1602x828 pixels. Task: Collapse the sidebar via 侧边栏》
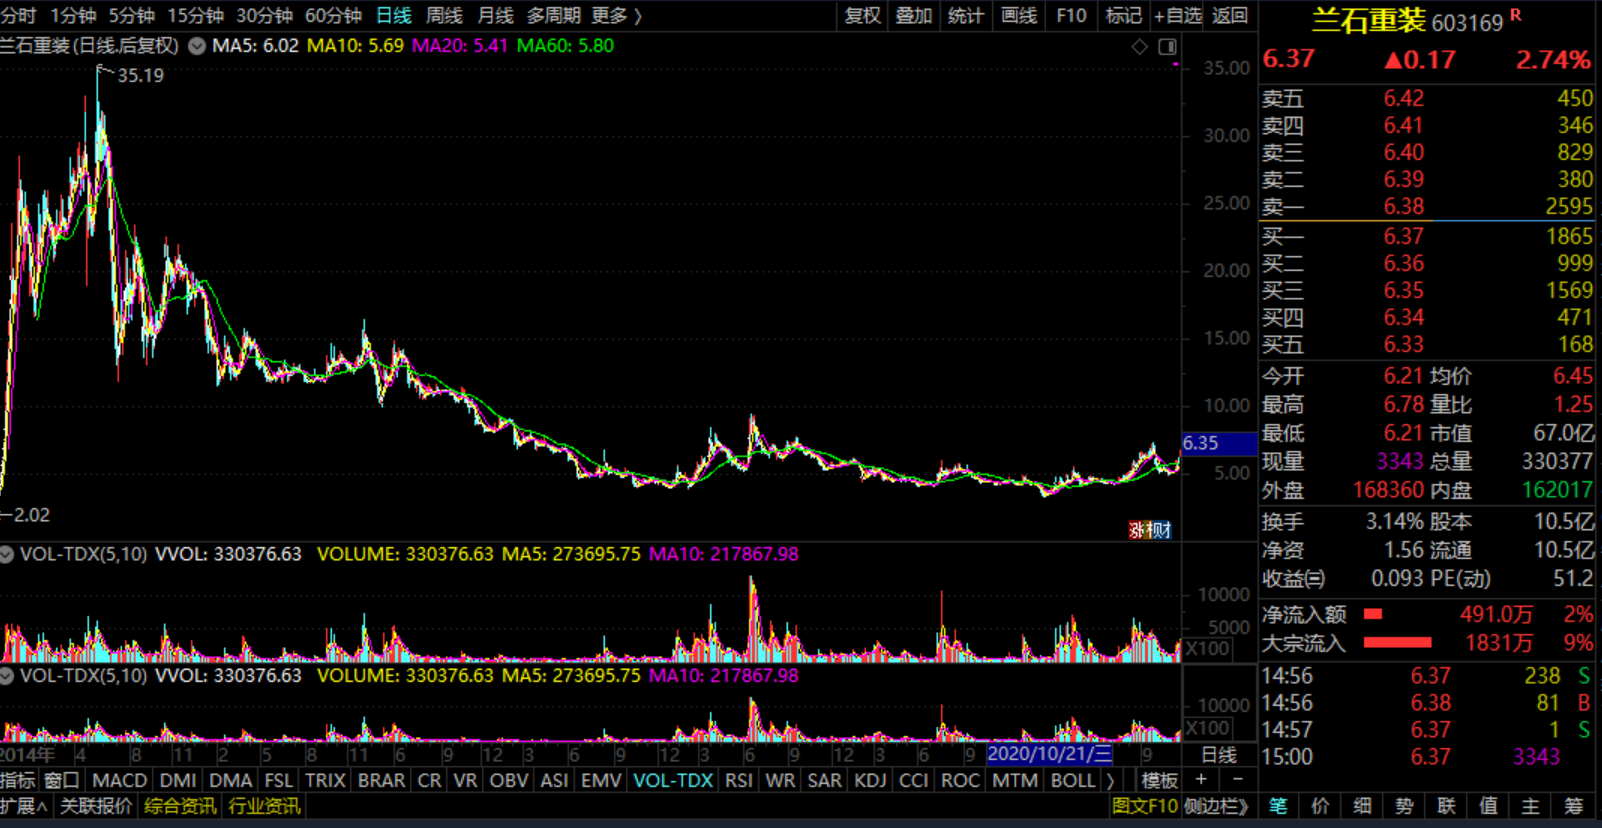[1216, 806]
